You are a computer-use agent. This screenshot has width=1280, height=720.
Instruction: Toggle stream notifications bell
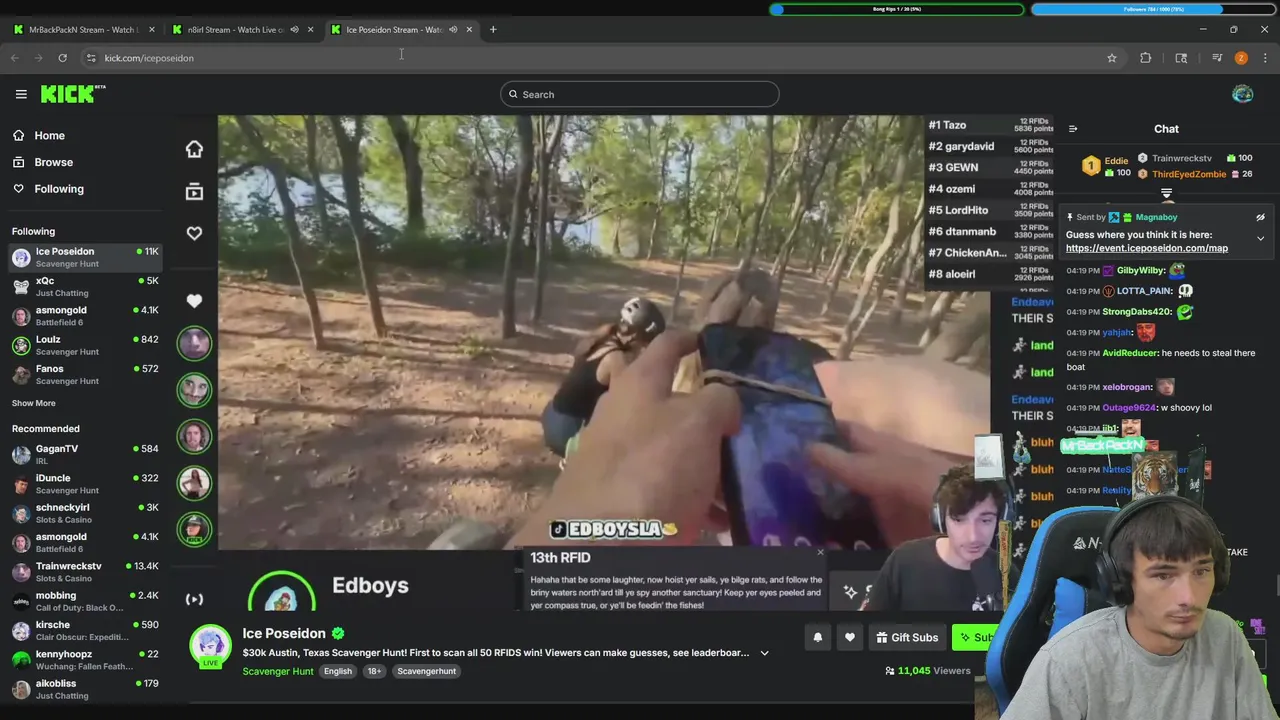click(817, 637)
